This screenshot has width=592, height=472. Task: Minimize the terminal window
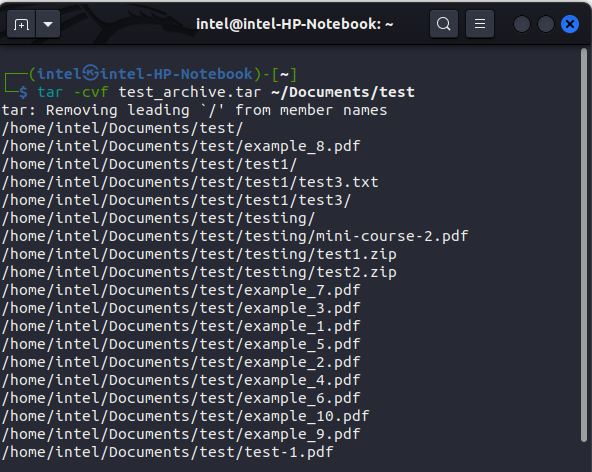tap(522, 25)
